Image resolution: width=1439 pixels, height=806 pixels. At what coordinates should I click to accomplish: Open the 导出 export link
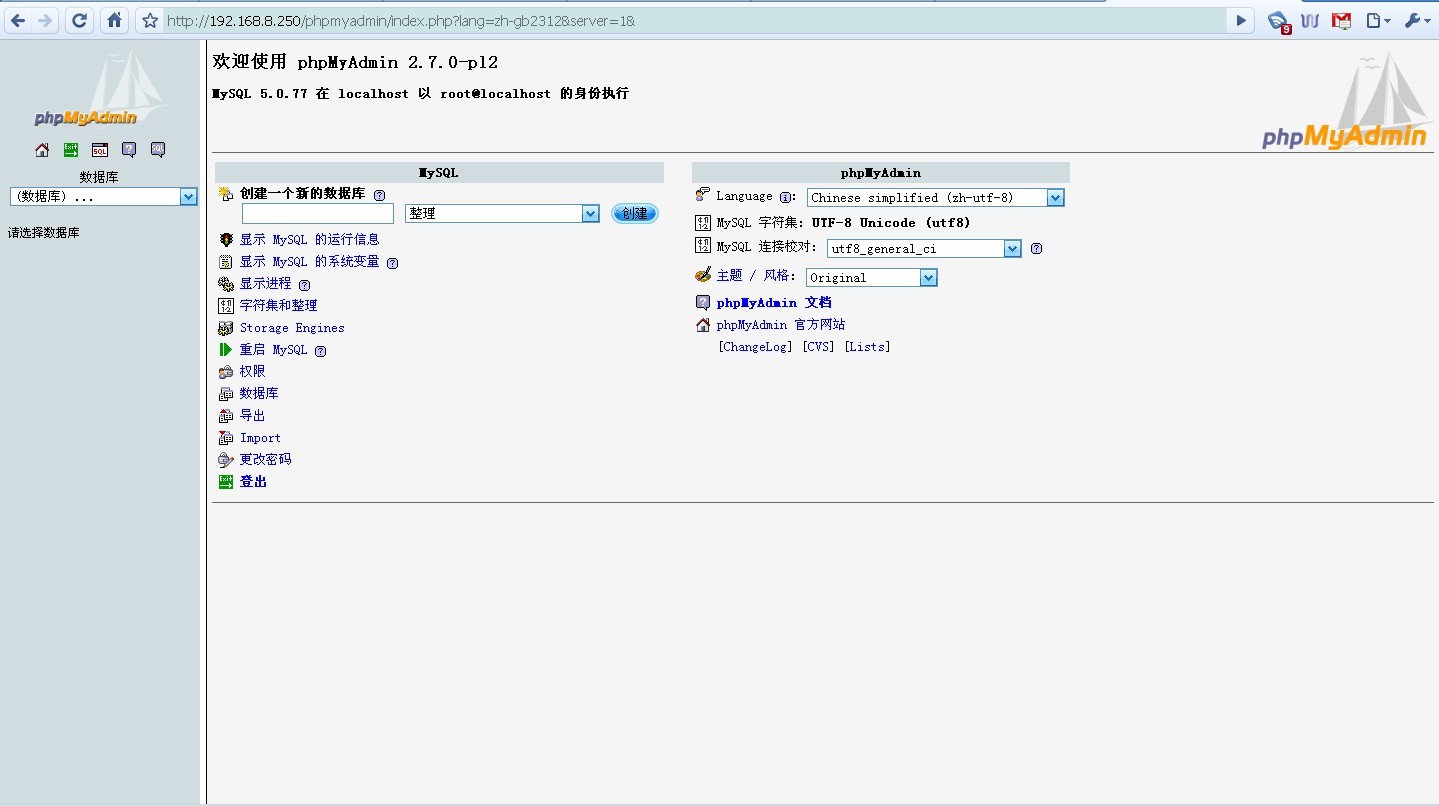tap(252, 416)
